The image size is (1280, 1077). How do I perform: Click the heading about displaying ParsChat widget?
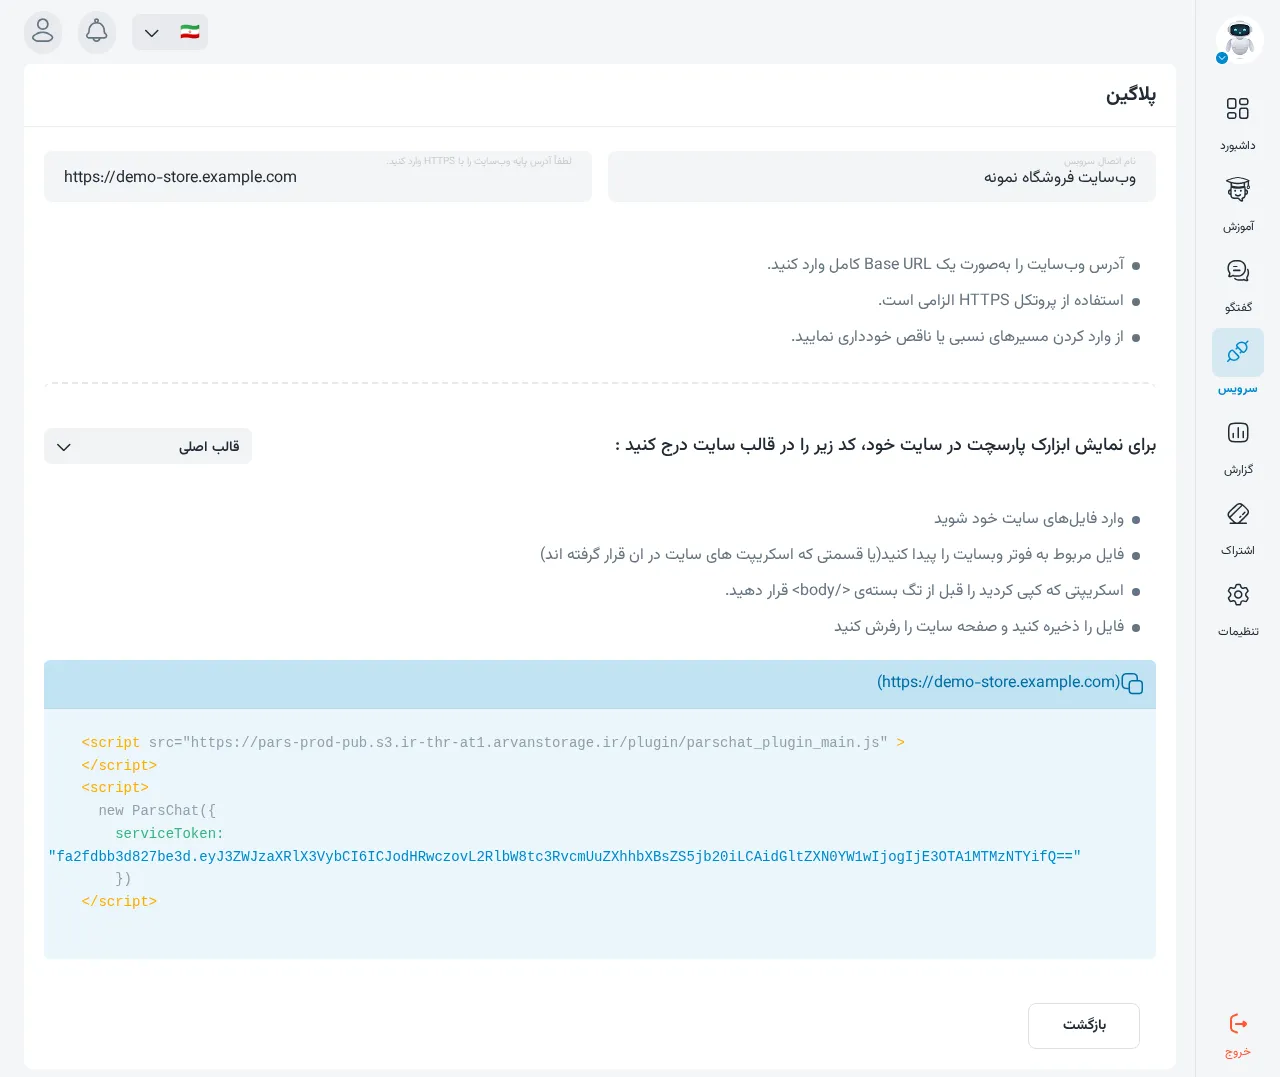[885, 445]
